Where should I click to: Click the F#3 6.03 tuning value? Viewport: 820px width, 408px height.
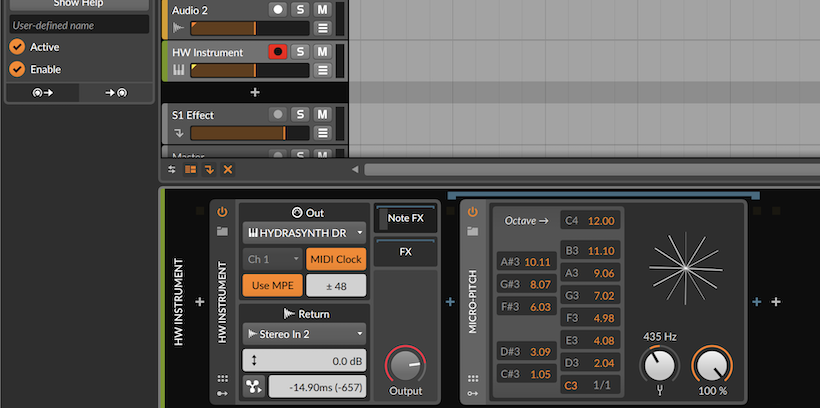[x=527, y=307]
